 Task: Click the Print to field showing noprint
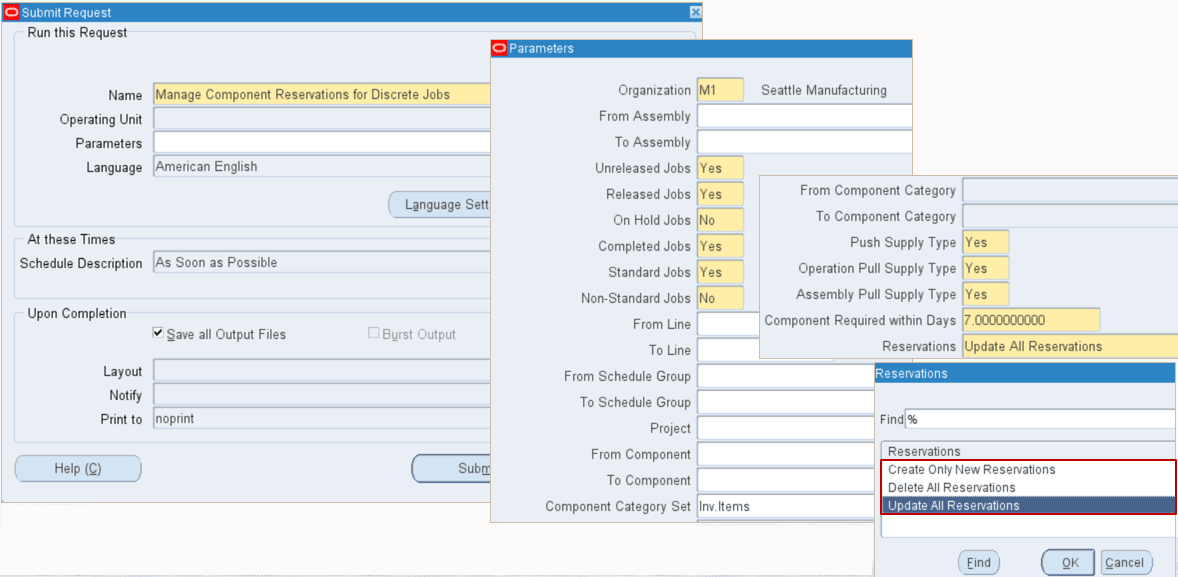click(322, 418)
